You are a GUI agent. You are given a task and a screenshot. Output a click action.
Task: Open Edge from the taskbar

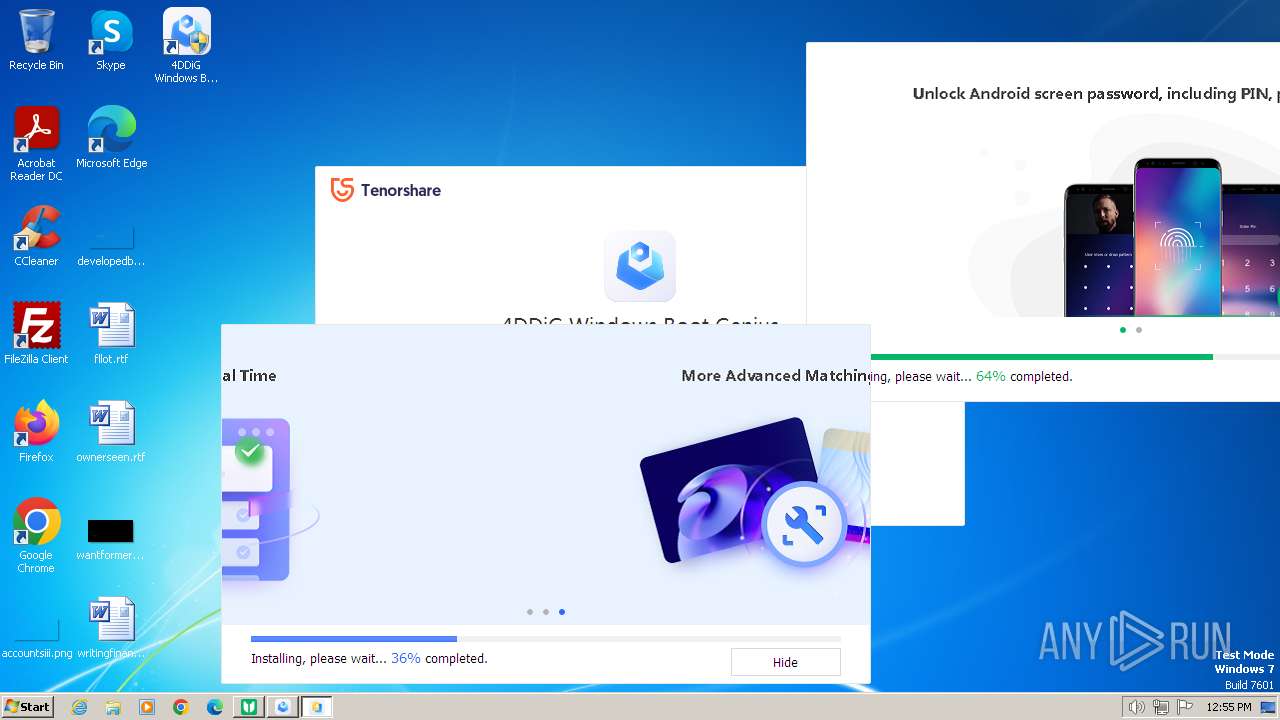(215, 707)
